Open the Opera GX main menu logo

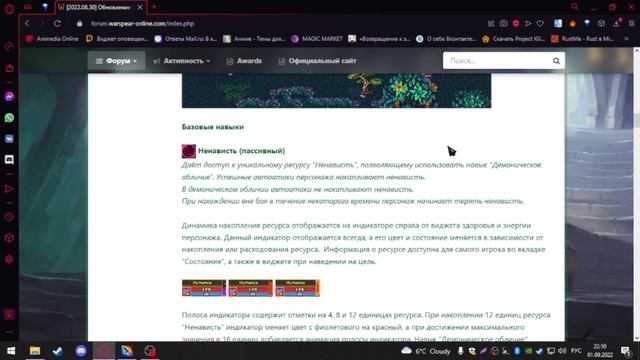tap(9, 8)
